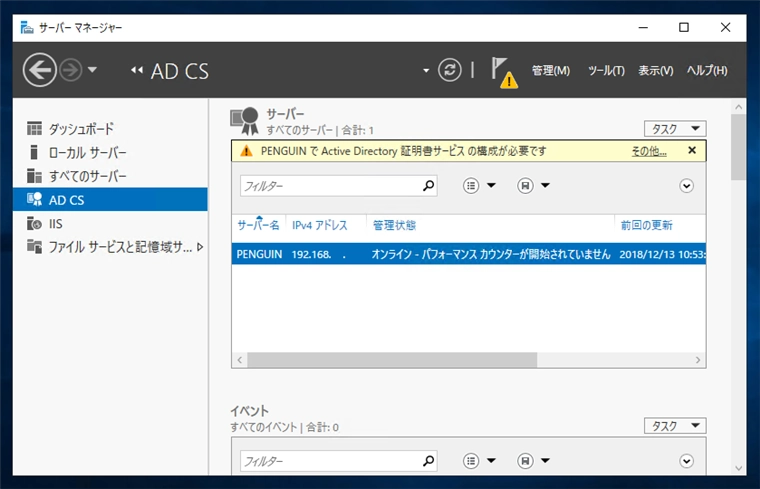Open the server list criteria options button
This screenshot has width=760, height=489.
(x=471, y=186)
